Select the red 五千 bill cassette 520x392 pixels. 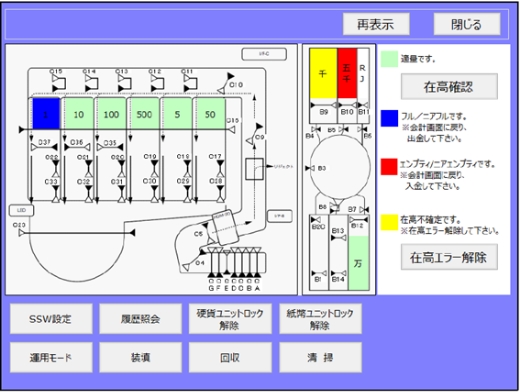pyautogui.click(x=347, y=73)
